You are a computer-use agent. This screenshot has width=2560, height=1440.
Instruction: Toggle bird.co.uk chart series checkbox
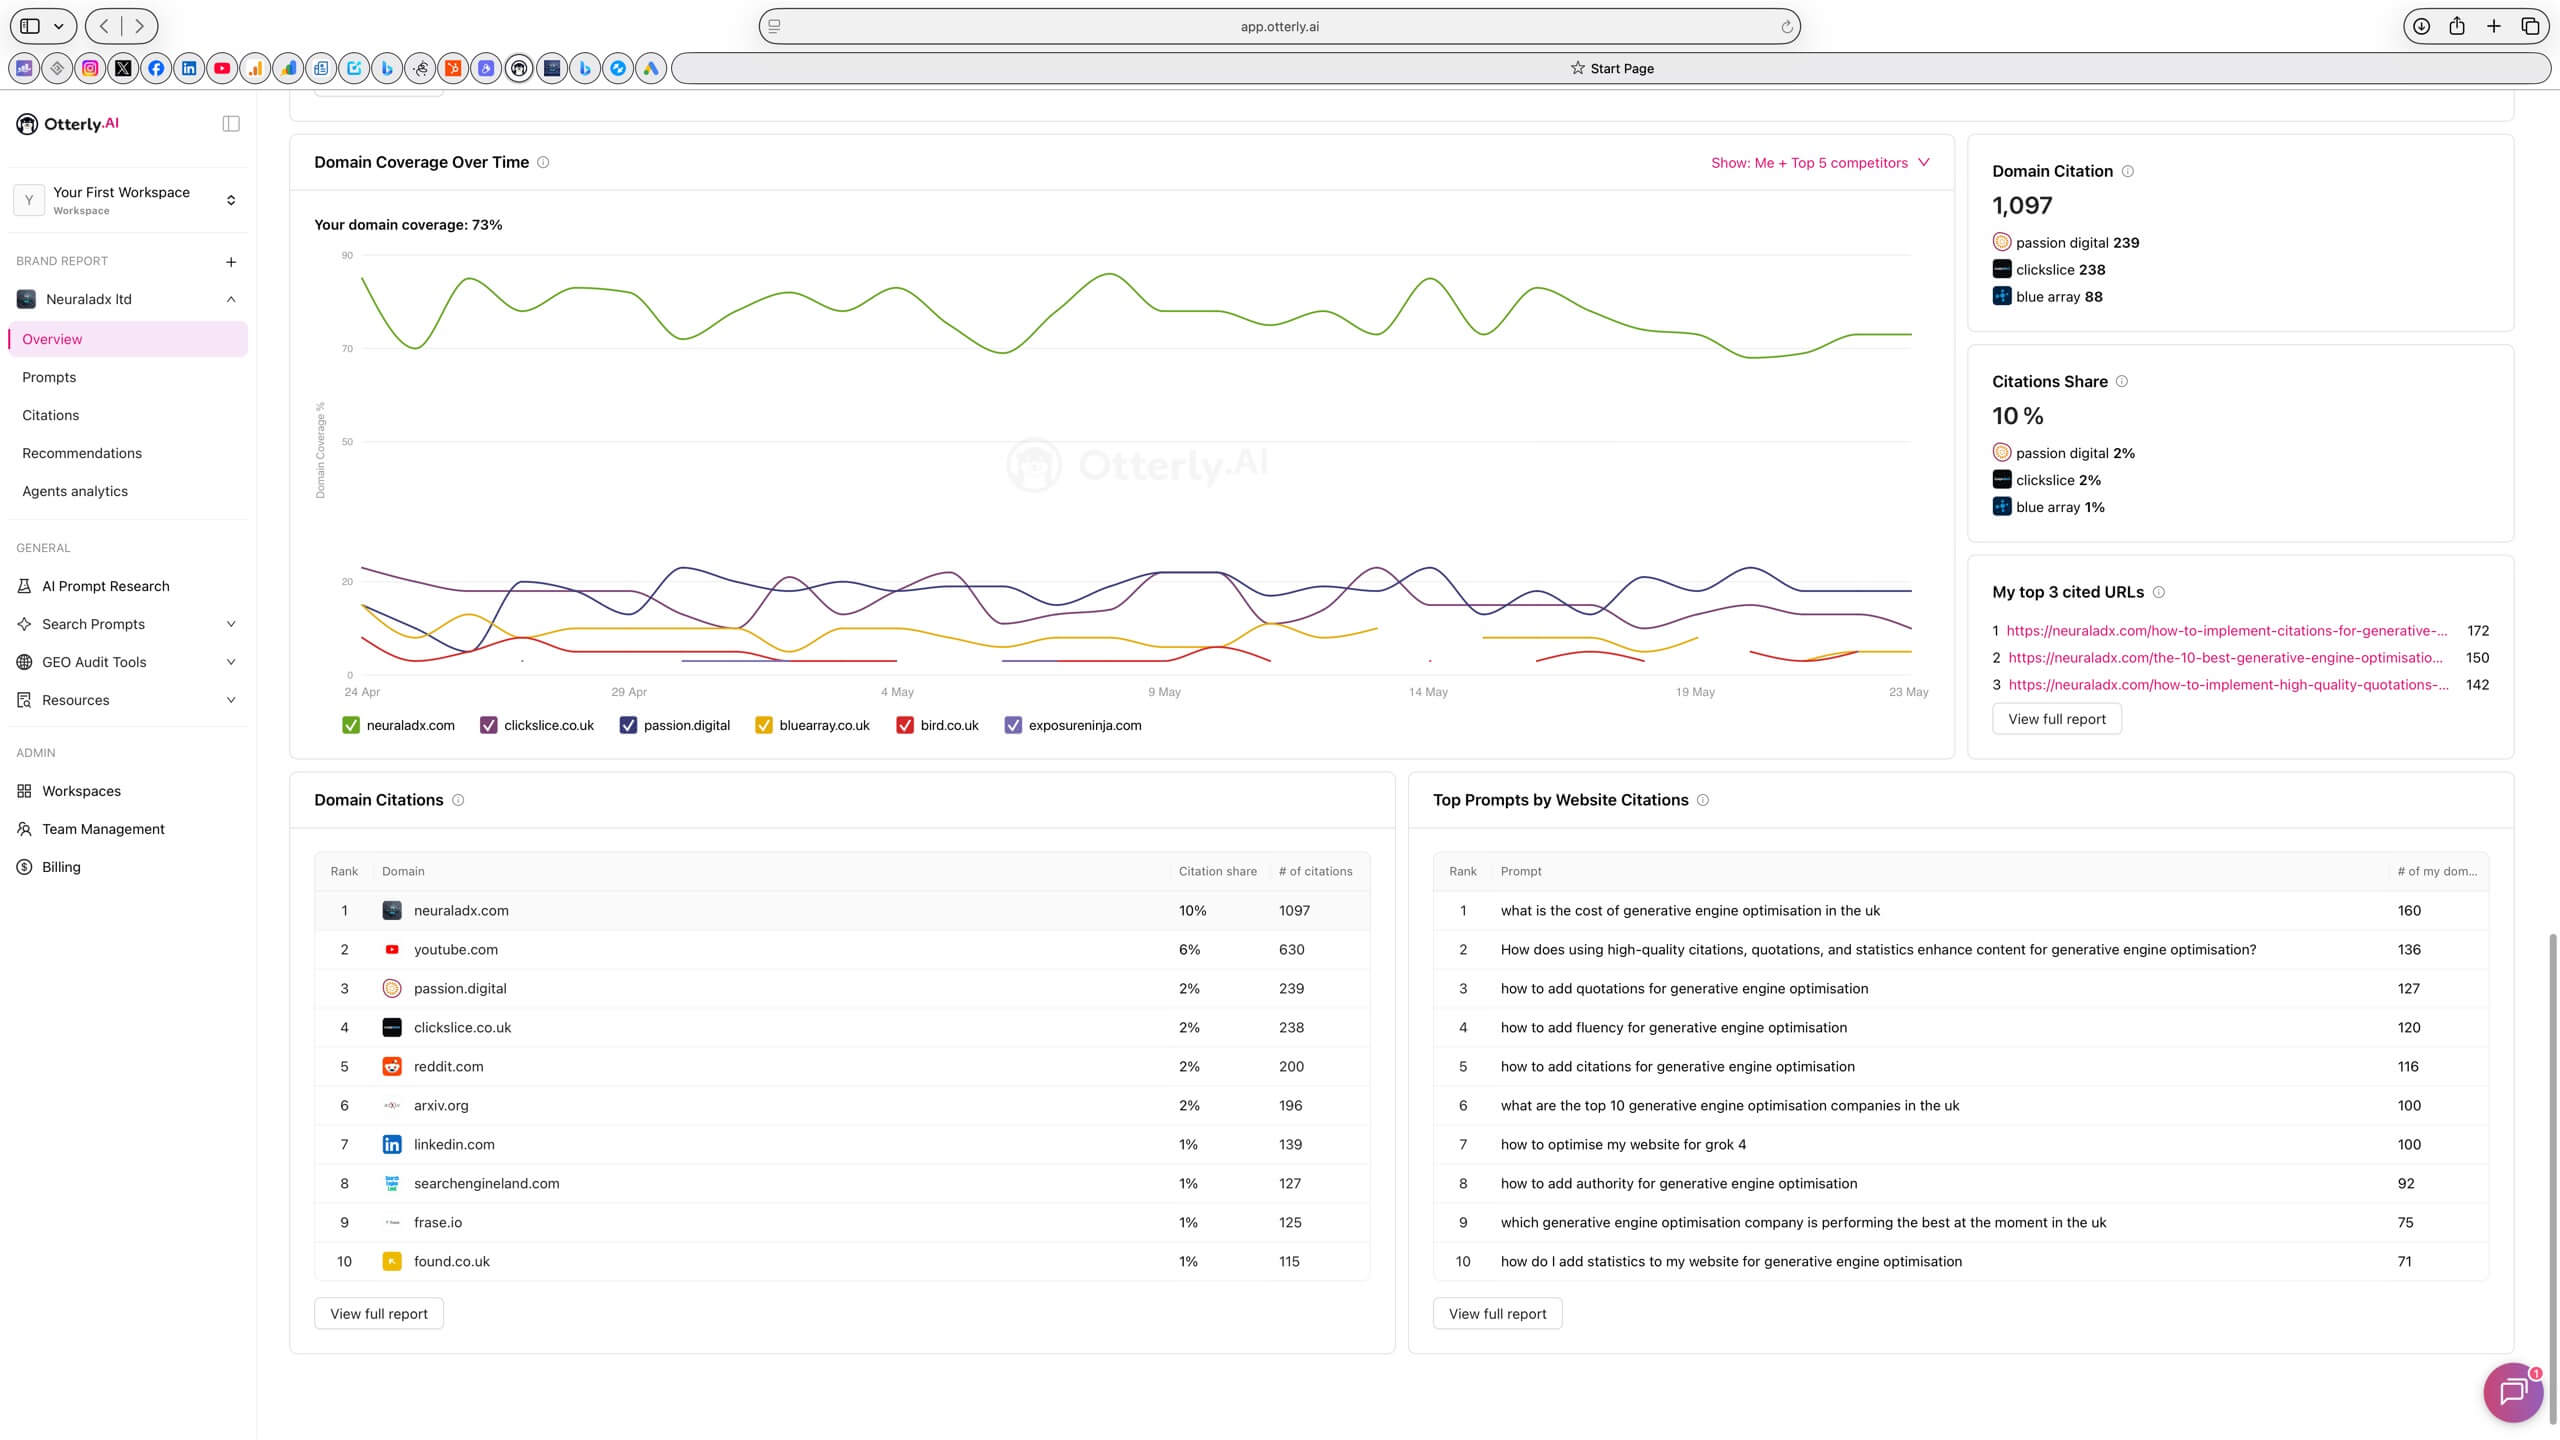click(x=905, y=725)
